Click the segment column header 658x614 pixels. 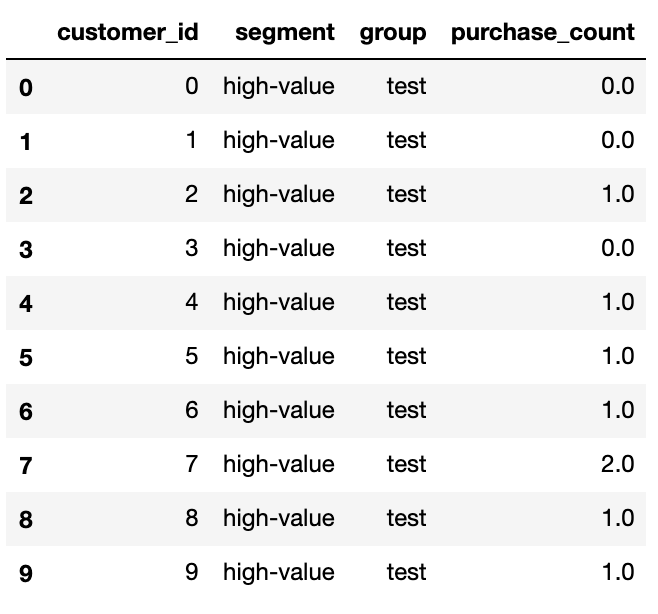click(x=285, y=32)
